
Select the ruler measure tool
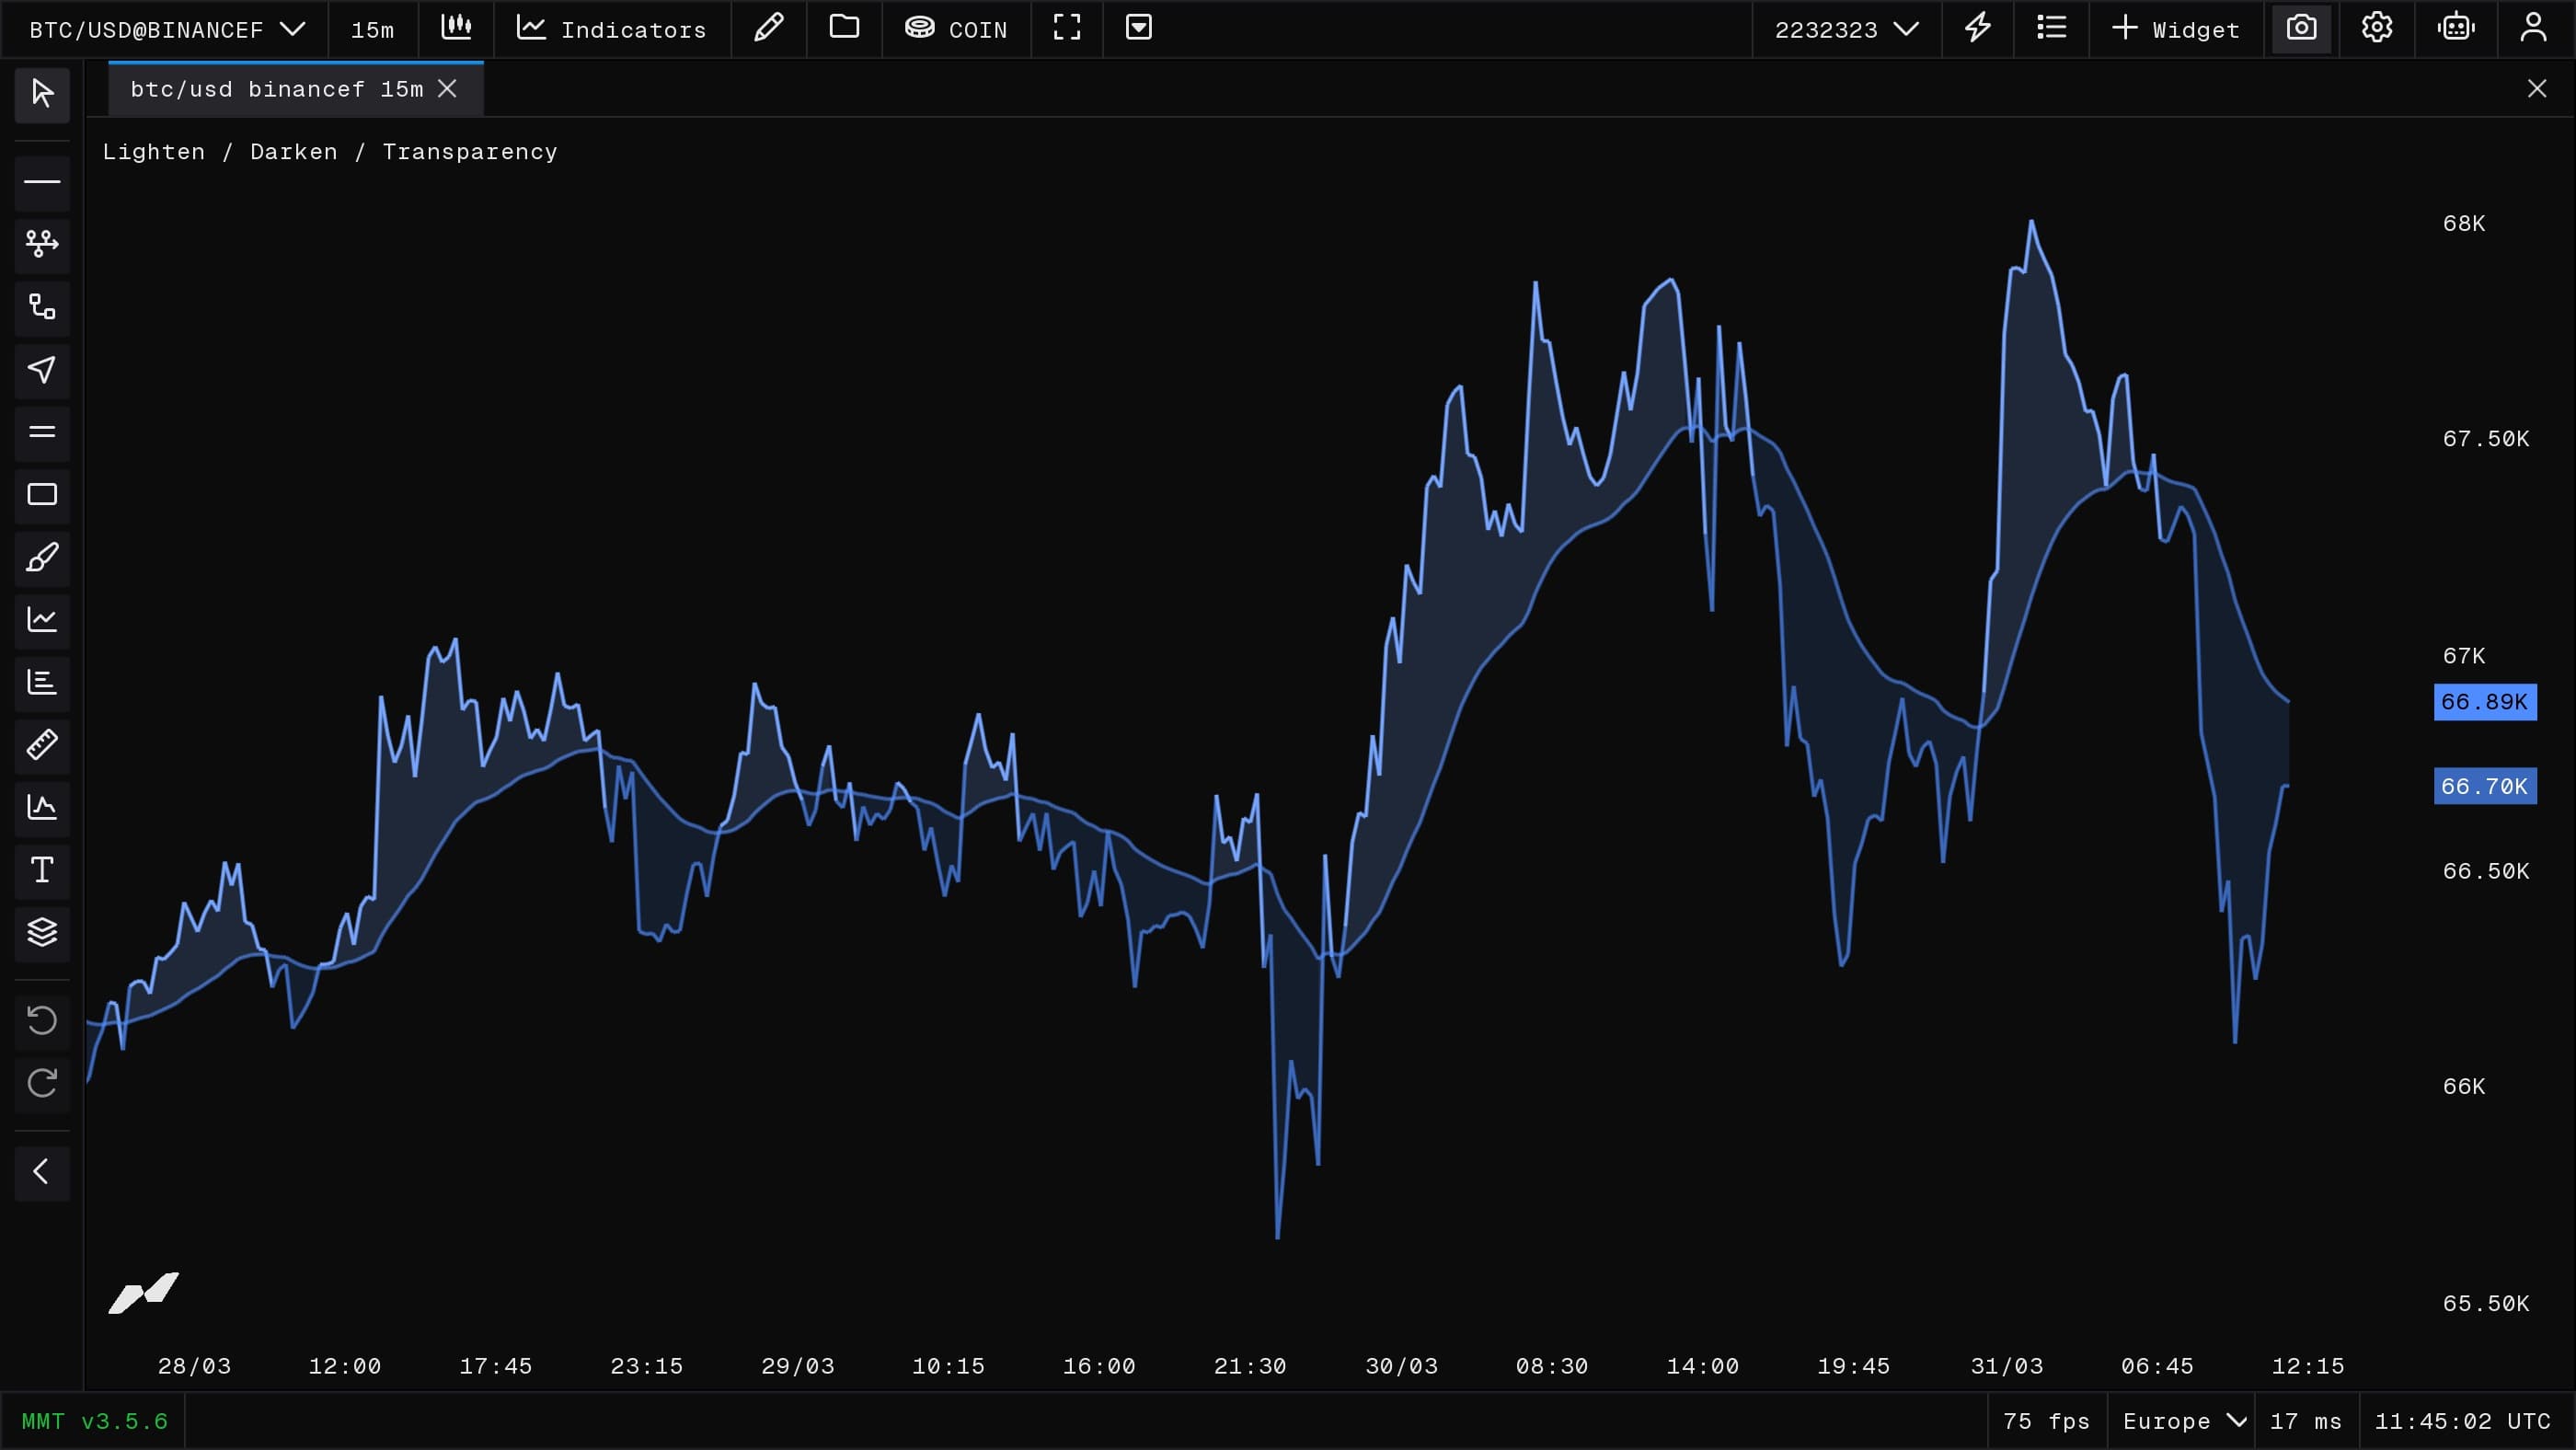tap(42, 745)
